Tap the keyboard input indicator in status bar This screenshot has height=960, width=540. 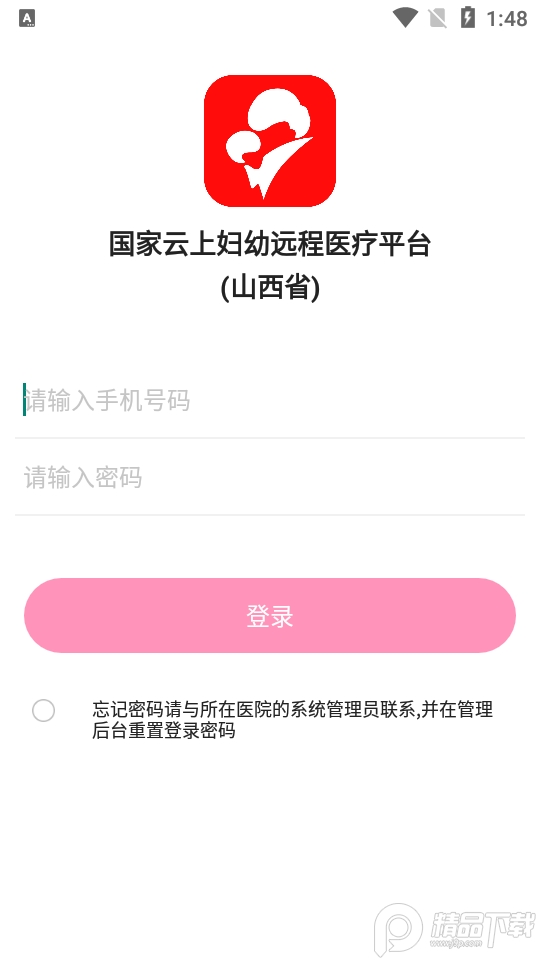point(27,18)
